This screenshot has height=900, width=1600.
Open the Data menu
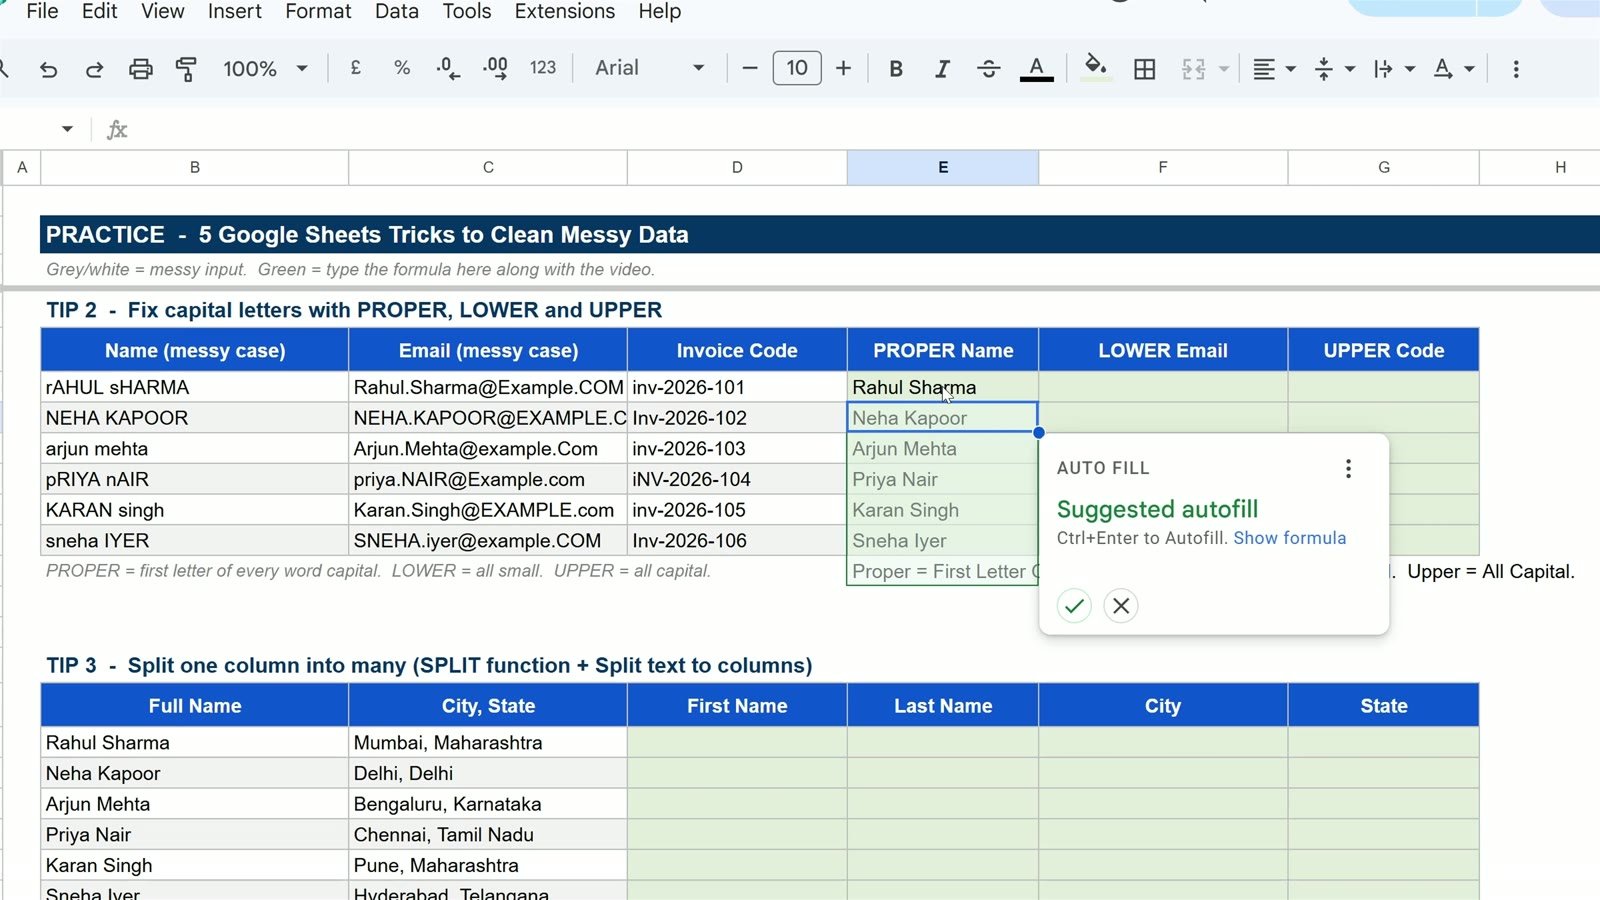point(397,11)
